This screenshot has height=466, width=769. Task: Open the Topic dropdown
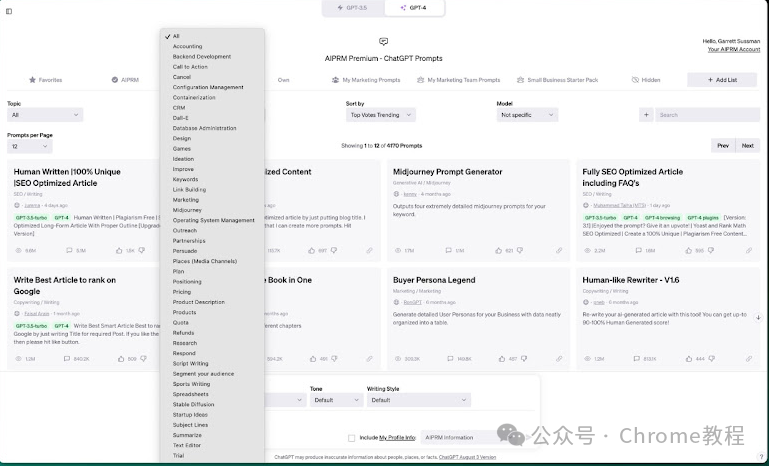(45, 115)
